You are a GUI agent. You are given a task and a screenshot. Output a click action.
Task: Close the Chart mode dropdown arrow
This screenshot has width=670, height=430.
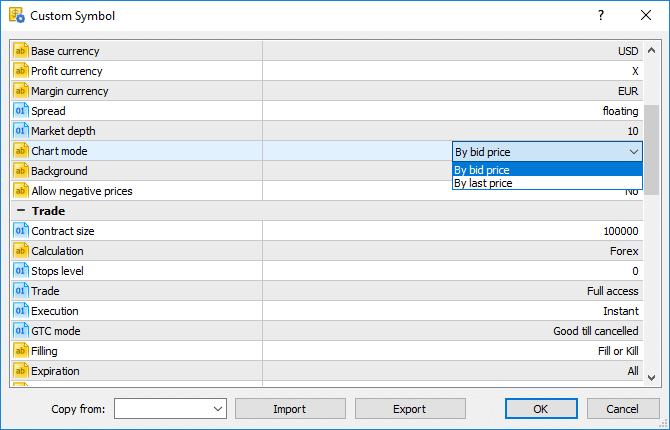(633, 152)
